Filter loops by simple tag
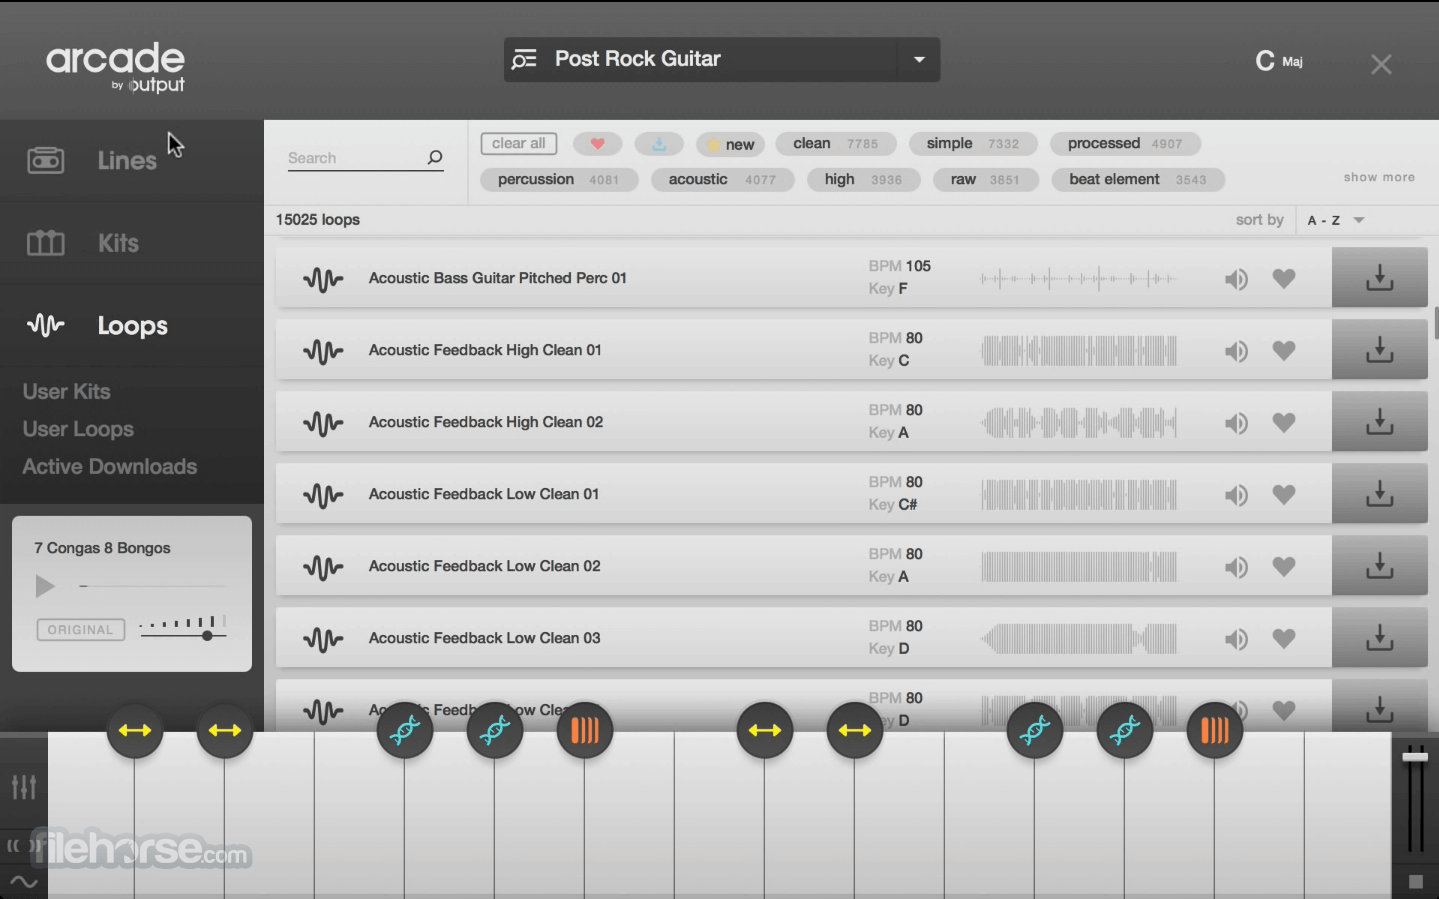The image size is (1439, 899). pyautogui.click(x=973, y=144)
